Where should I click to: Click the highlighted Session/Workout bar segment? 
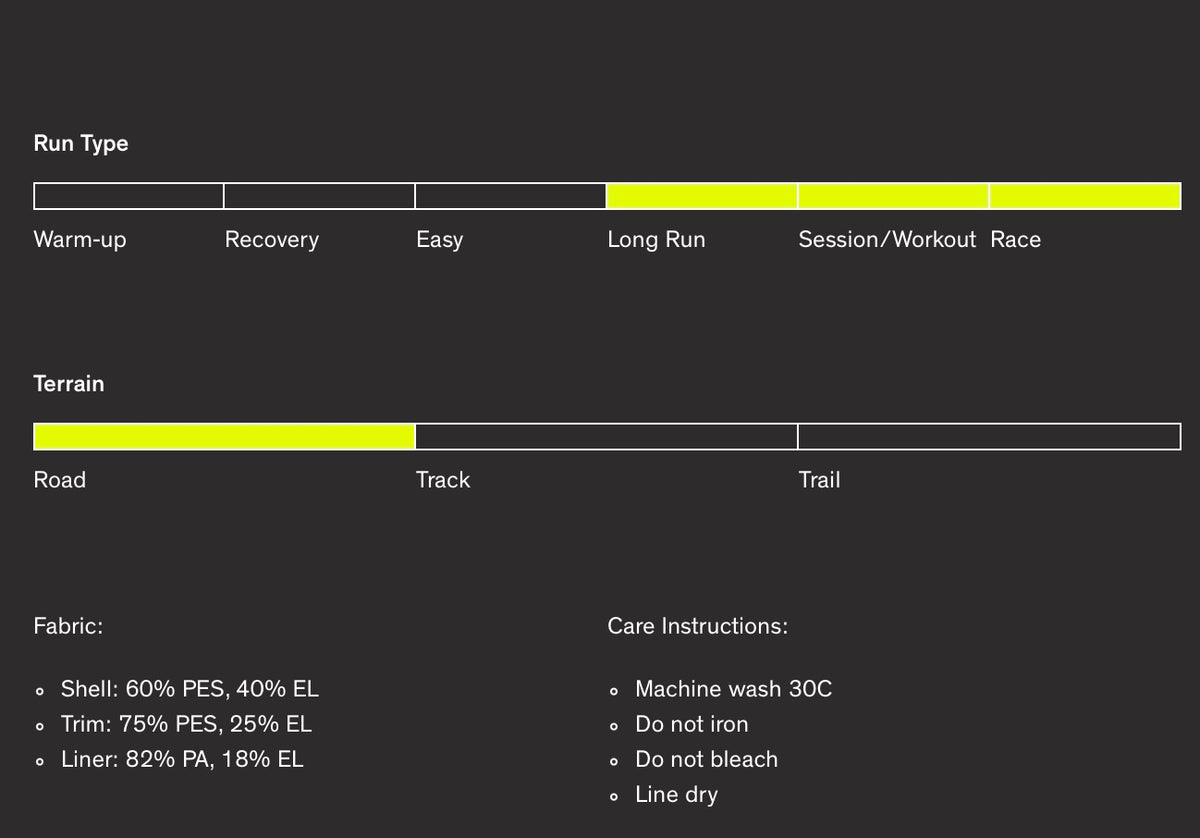(894, 196)
